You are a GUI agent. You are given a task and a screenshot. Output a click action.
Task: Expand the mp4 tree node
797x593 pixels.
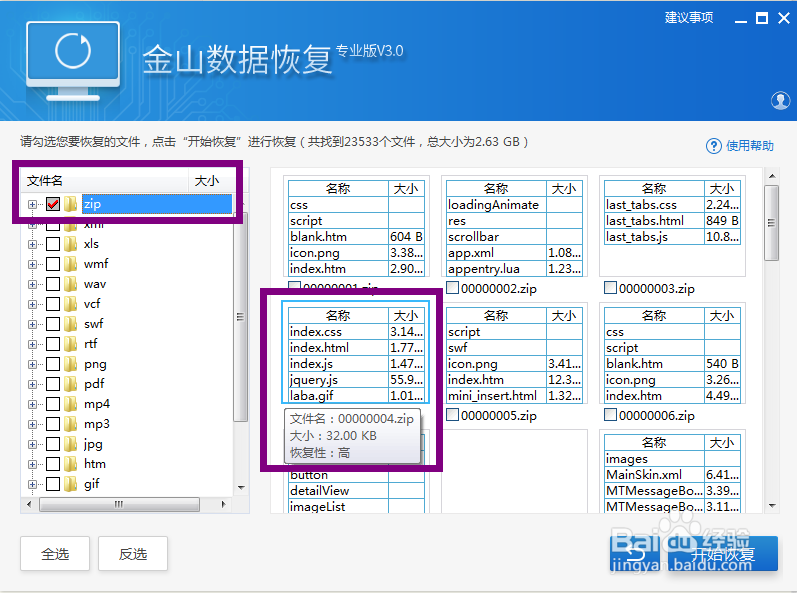[33, 404]
